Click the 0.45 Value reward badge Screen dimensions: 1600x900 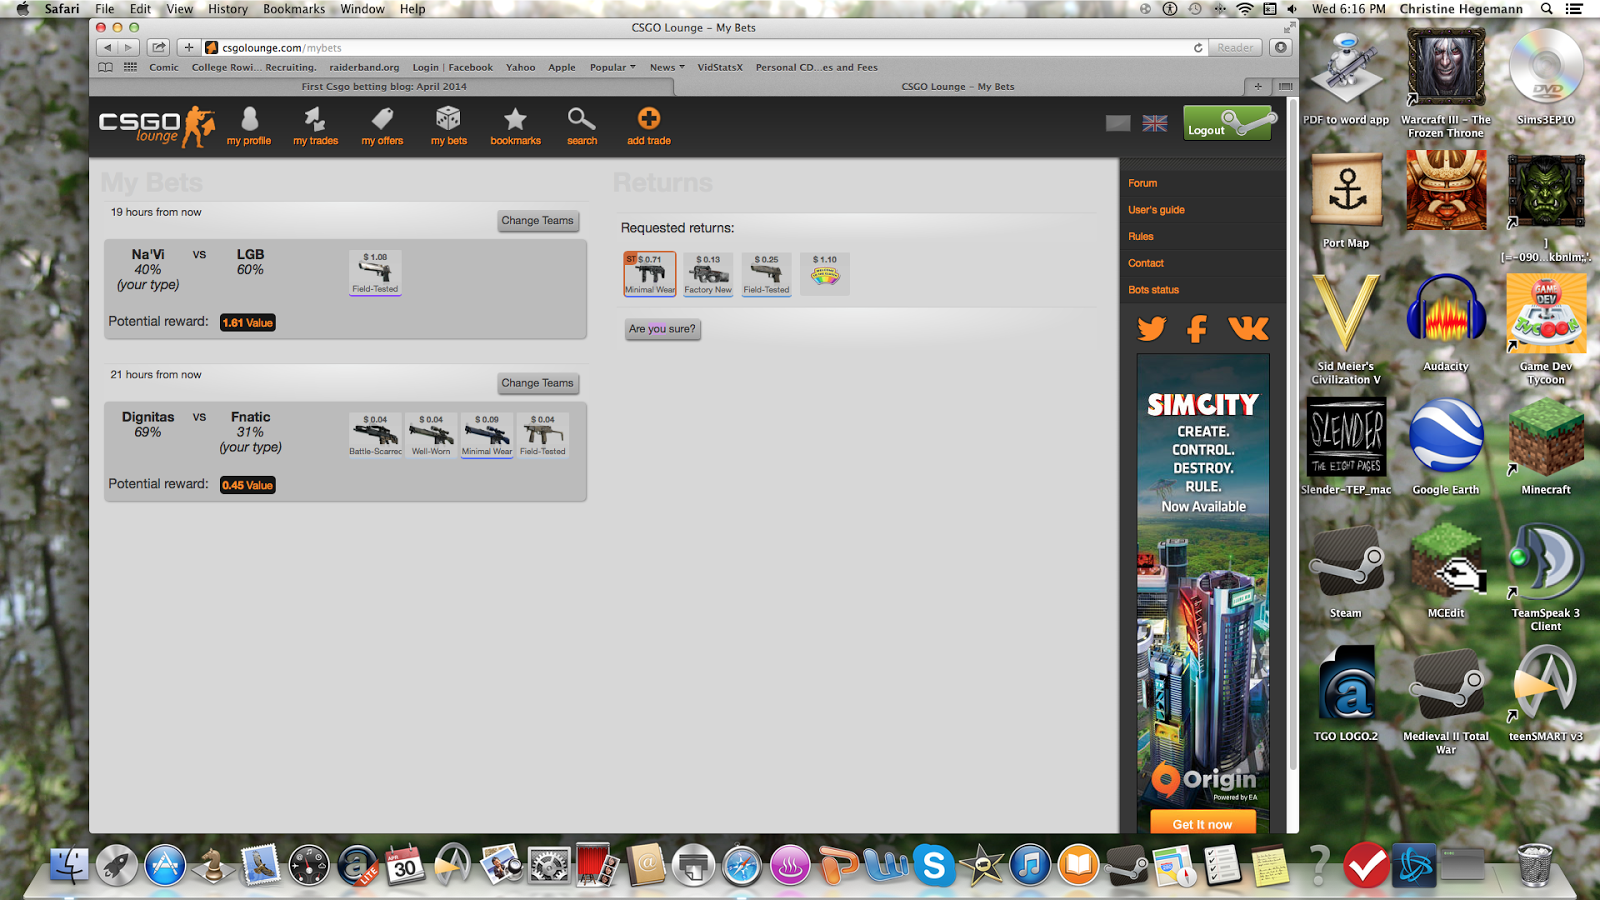(x=248, y=485)
